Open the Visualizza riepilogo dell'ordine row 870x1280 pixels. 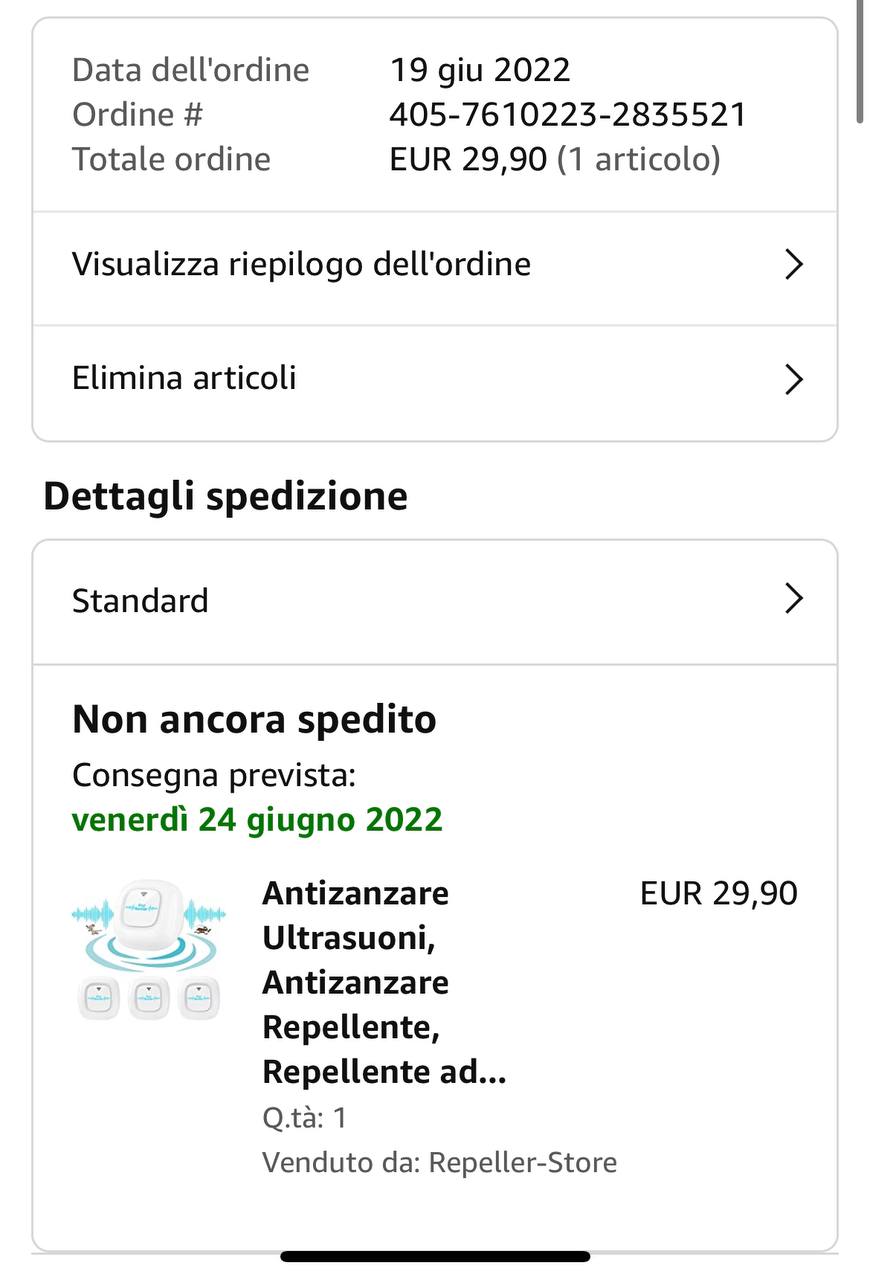301,265
